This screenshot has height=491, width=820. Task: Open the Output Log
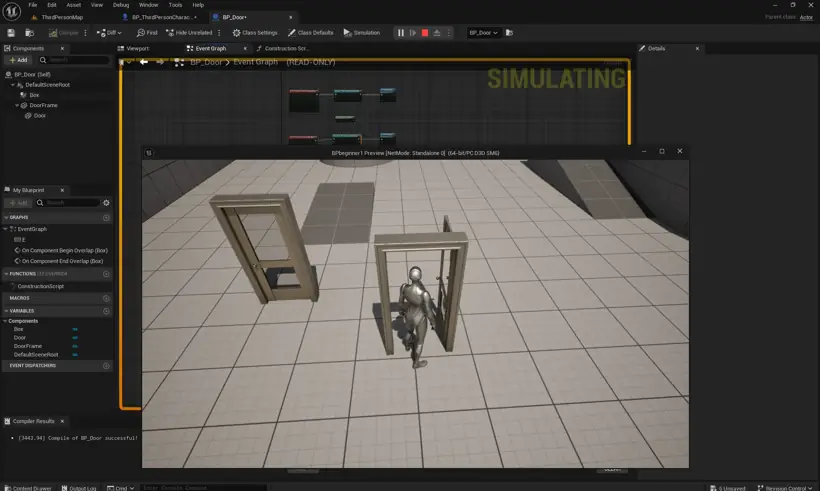78,488
